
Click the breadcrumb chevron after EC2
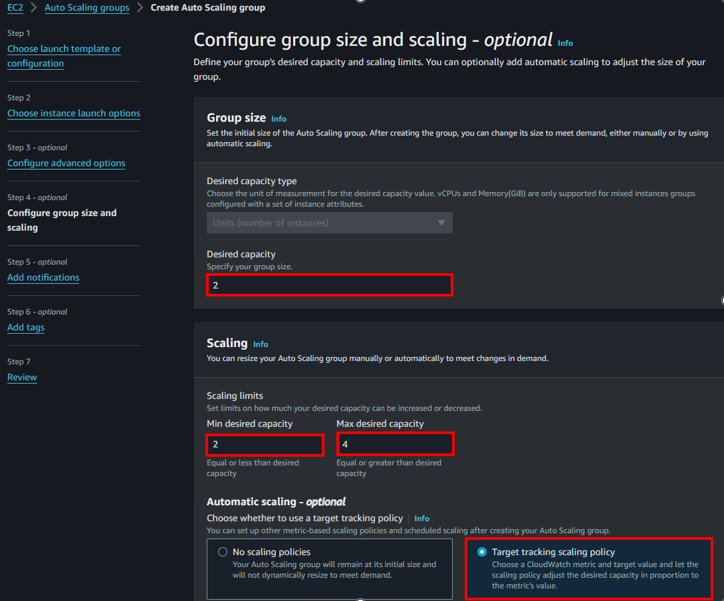(x=34, y=8)
